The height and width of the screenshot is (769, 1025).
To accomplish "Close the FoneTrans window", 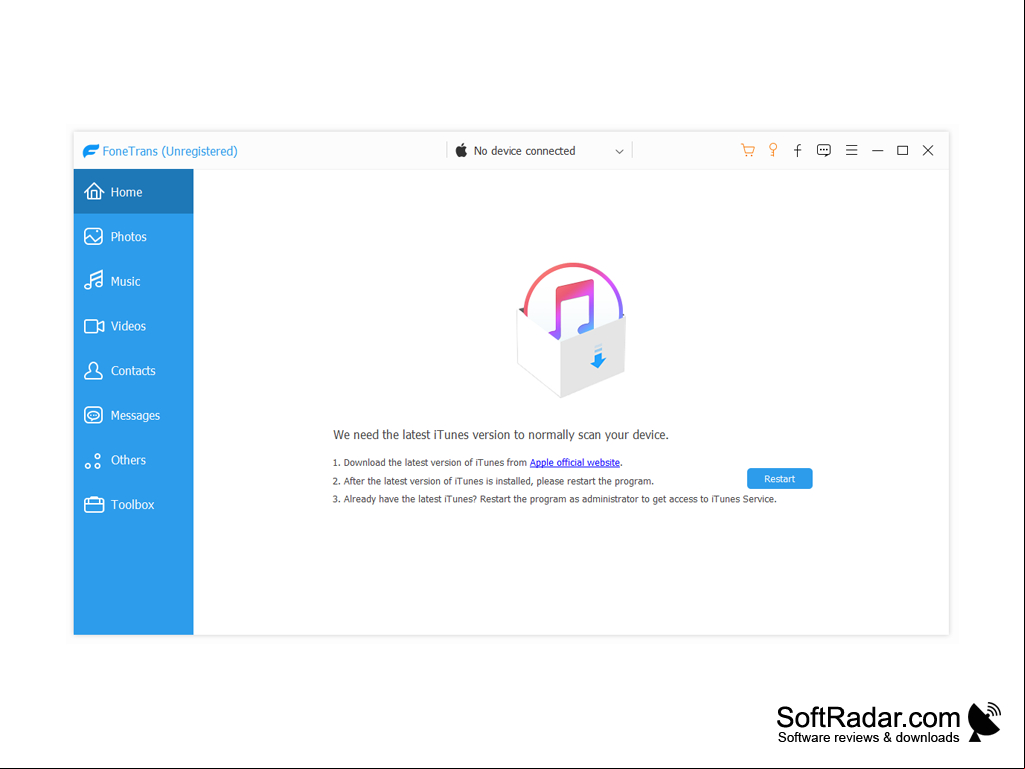I will pos(928,150).
